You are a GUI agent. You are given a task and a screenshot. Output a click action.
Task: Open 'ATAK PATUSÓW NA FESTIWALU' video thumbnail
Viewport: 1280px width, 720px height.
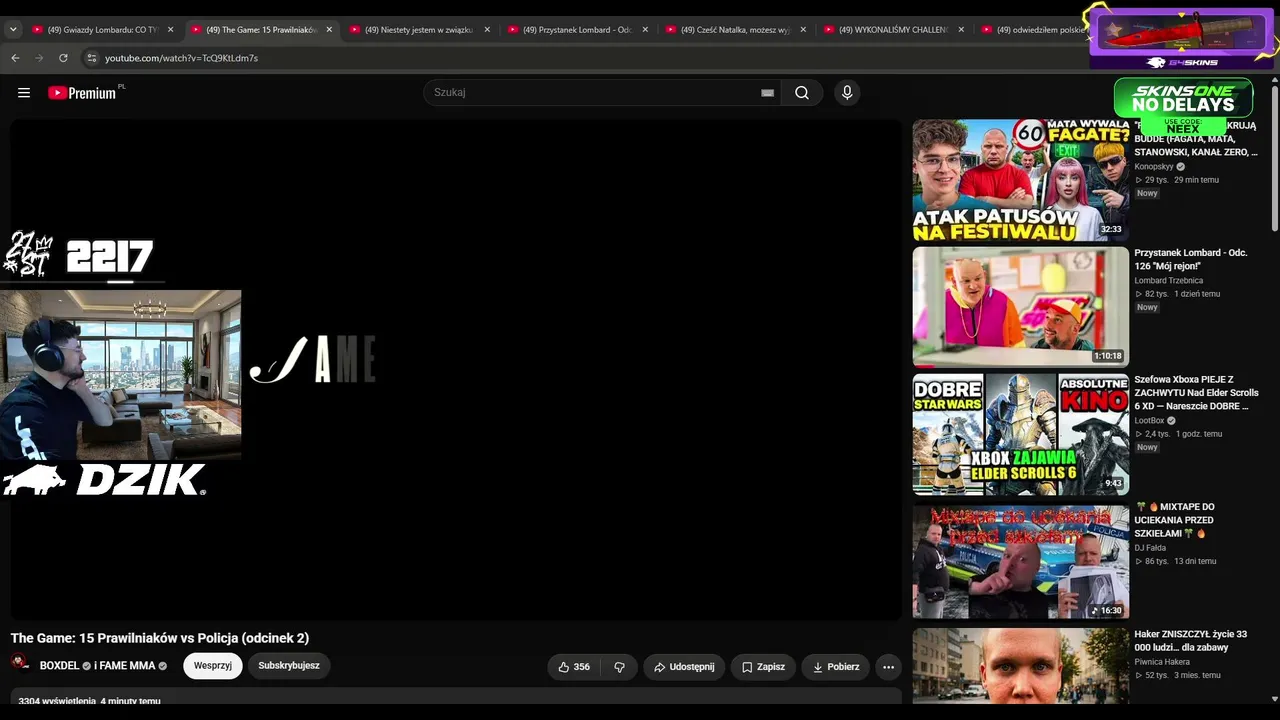(x=1020, y=180)
